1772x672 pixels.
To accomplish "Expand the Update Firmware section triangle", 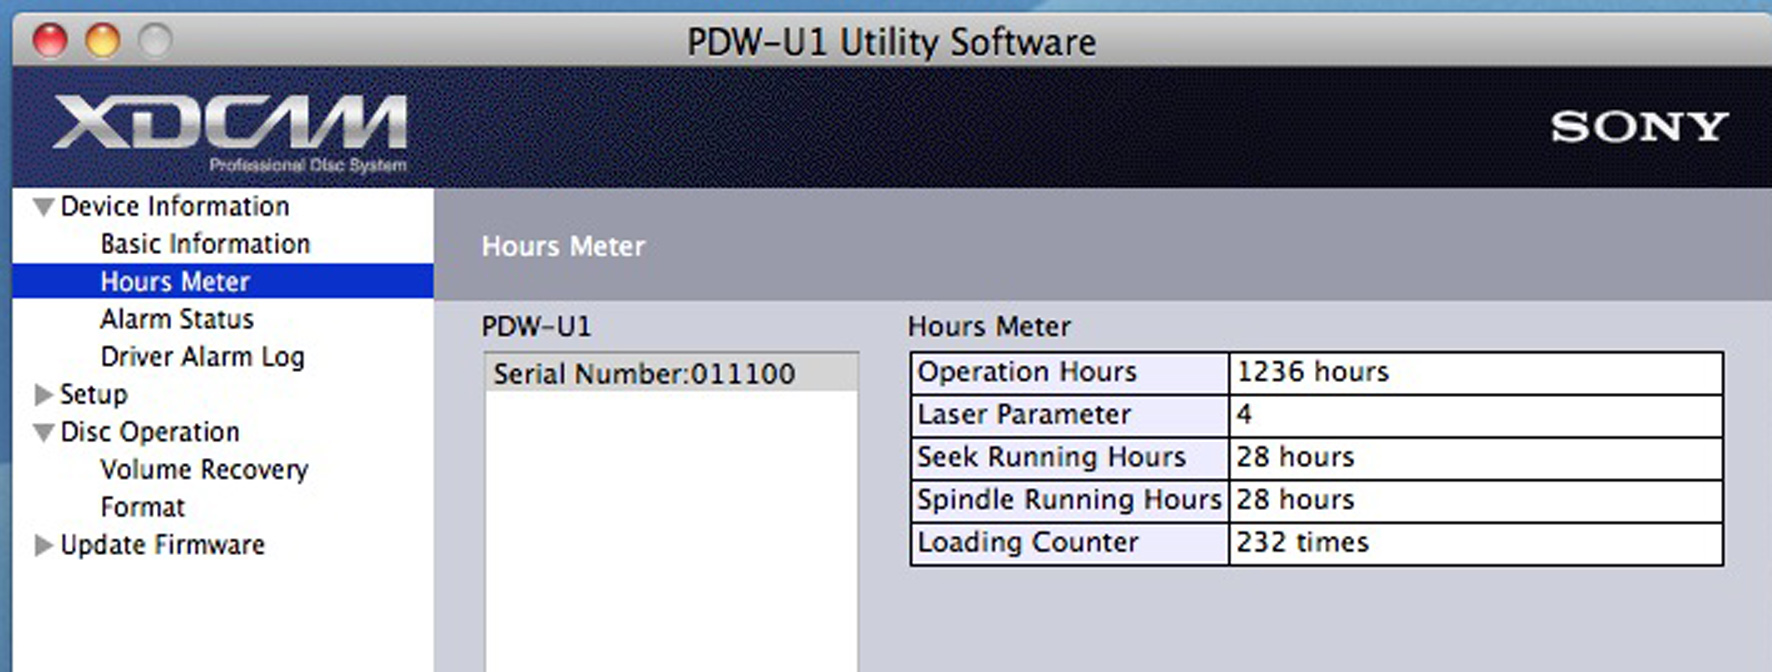I will click(x=43, y=545).
